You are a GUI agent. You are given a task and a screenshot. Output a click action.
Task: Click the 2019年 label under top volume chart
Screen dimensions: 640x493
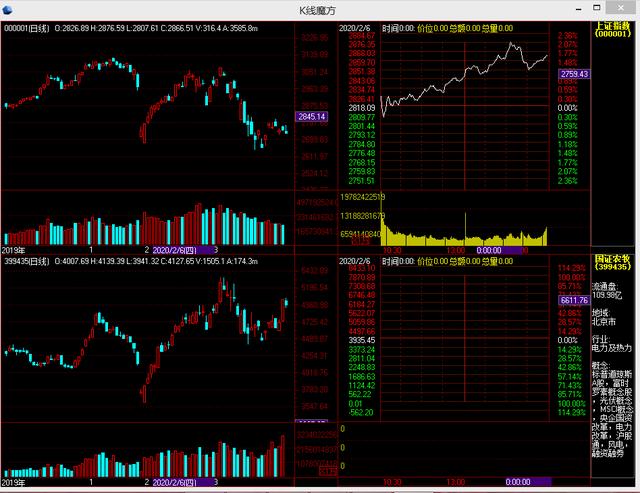point(13,250)
